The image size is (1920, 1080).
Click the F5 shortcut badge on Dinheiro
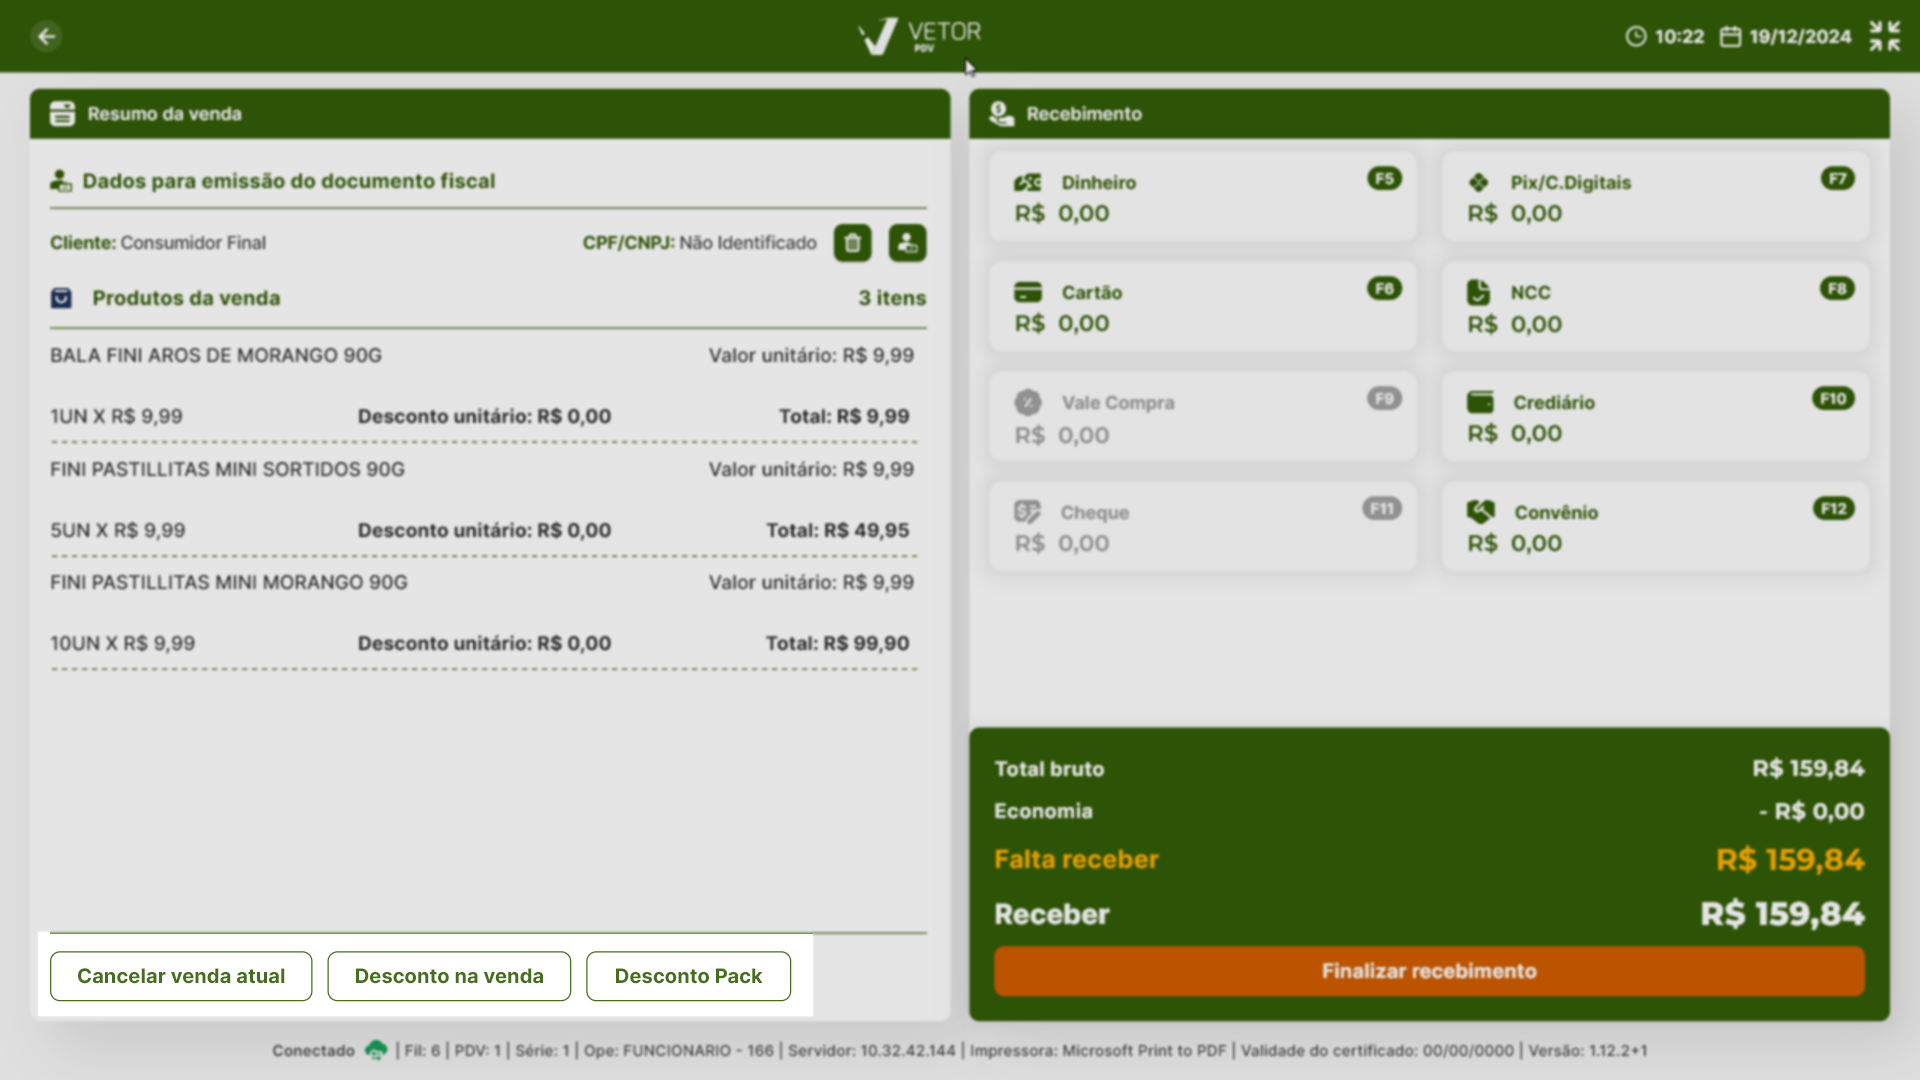[x=1384, y=179]
